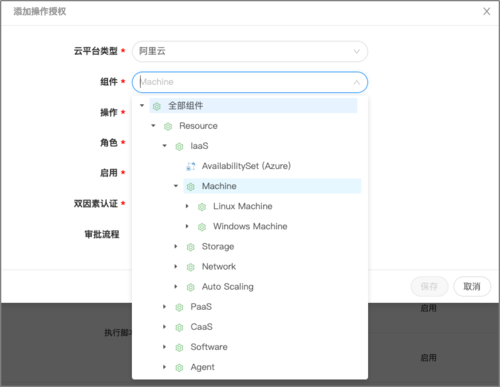Collapse the 全部组件 tree root
The height and width of the screenshot is (387, 500).
pyautogui.click(x=142, y=106)
